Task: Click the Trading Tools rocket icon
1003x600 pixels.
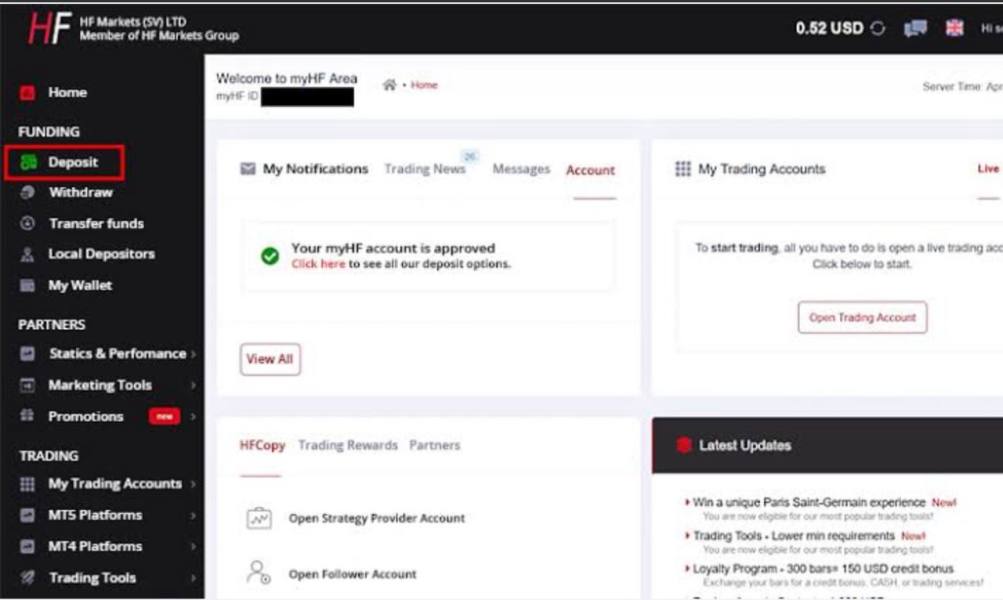Action: pyautogui.click(x=27, y=578)
